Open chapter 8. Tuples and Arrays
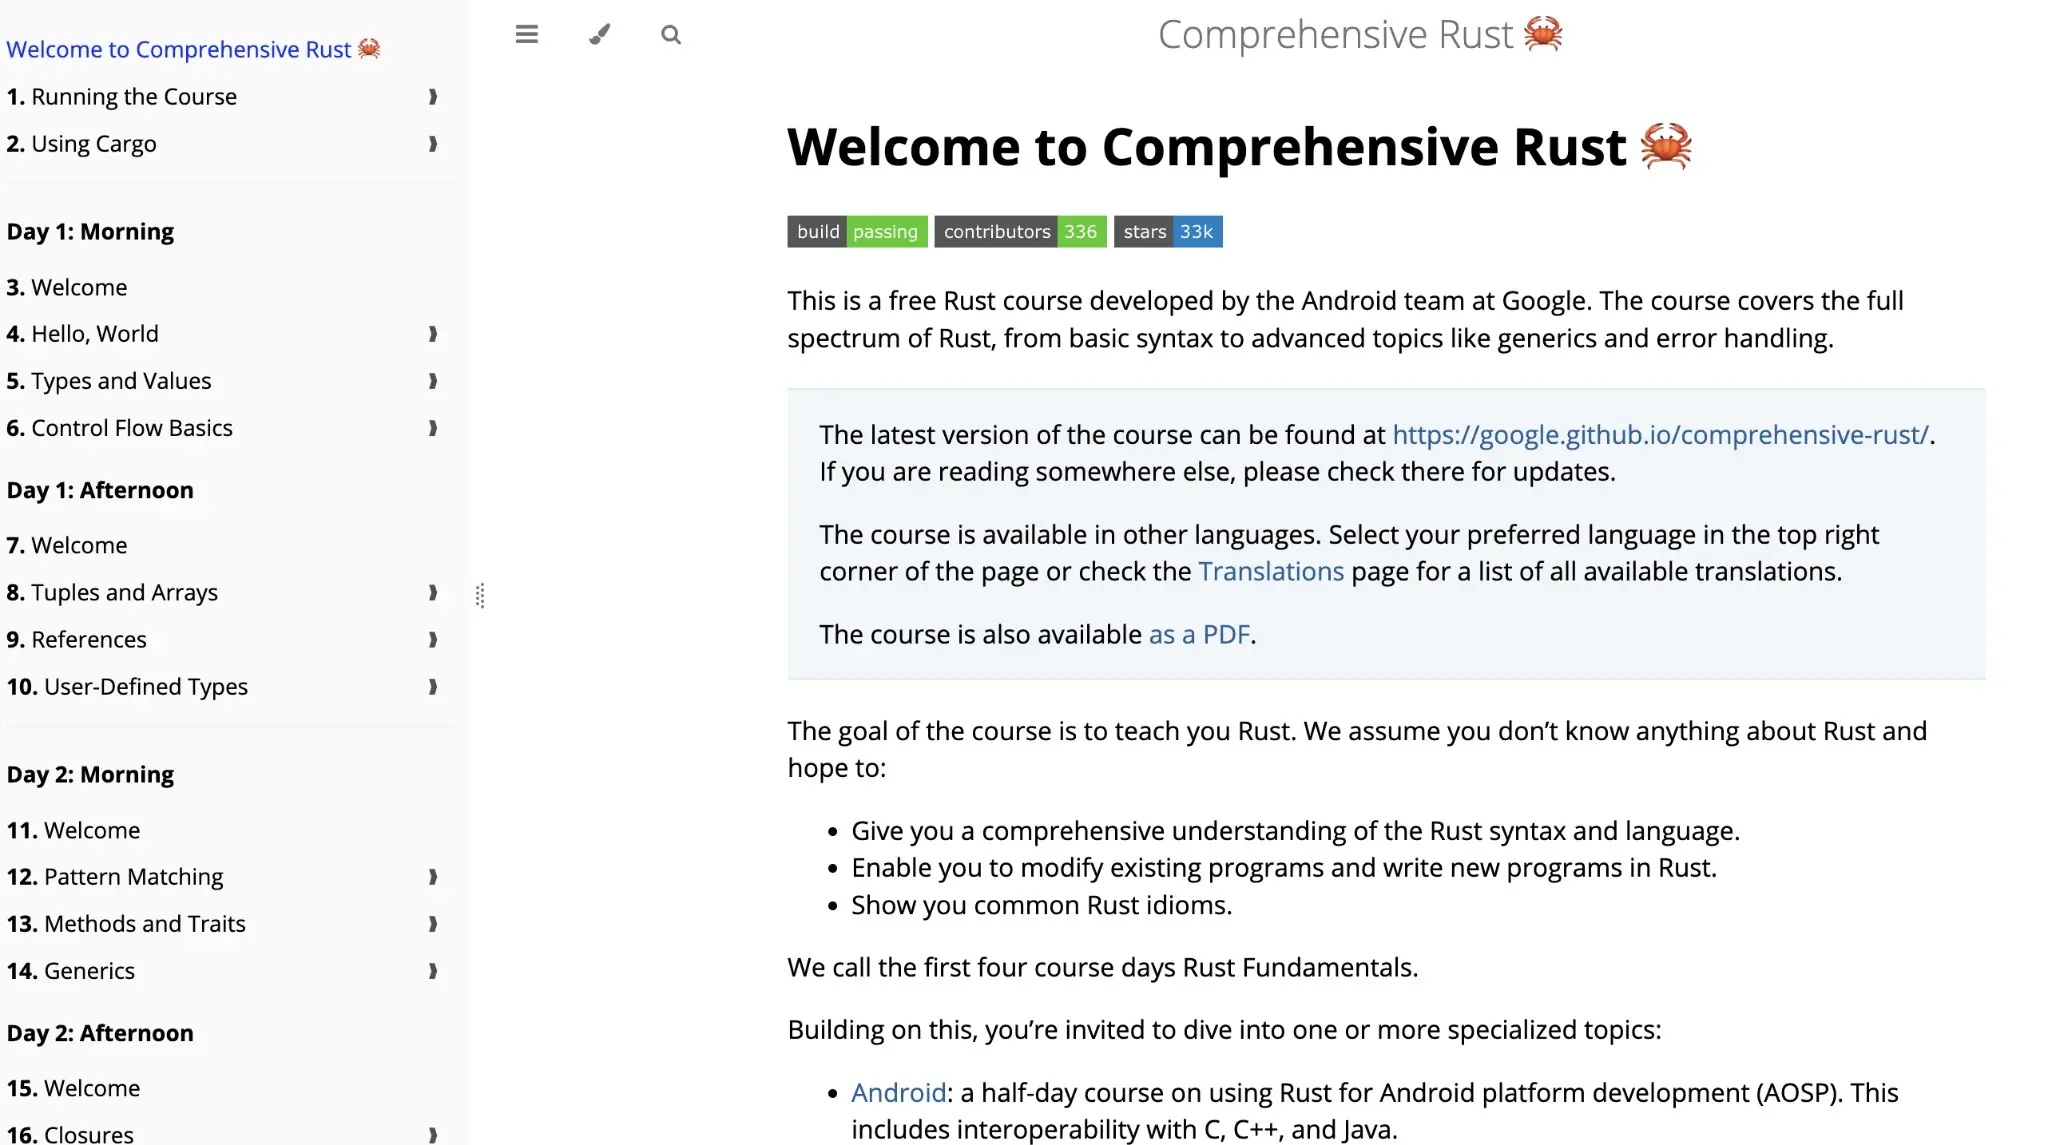2048x1145 pixels. tap(112, 593)
